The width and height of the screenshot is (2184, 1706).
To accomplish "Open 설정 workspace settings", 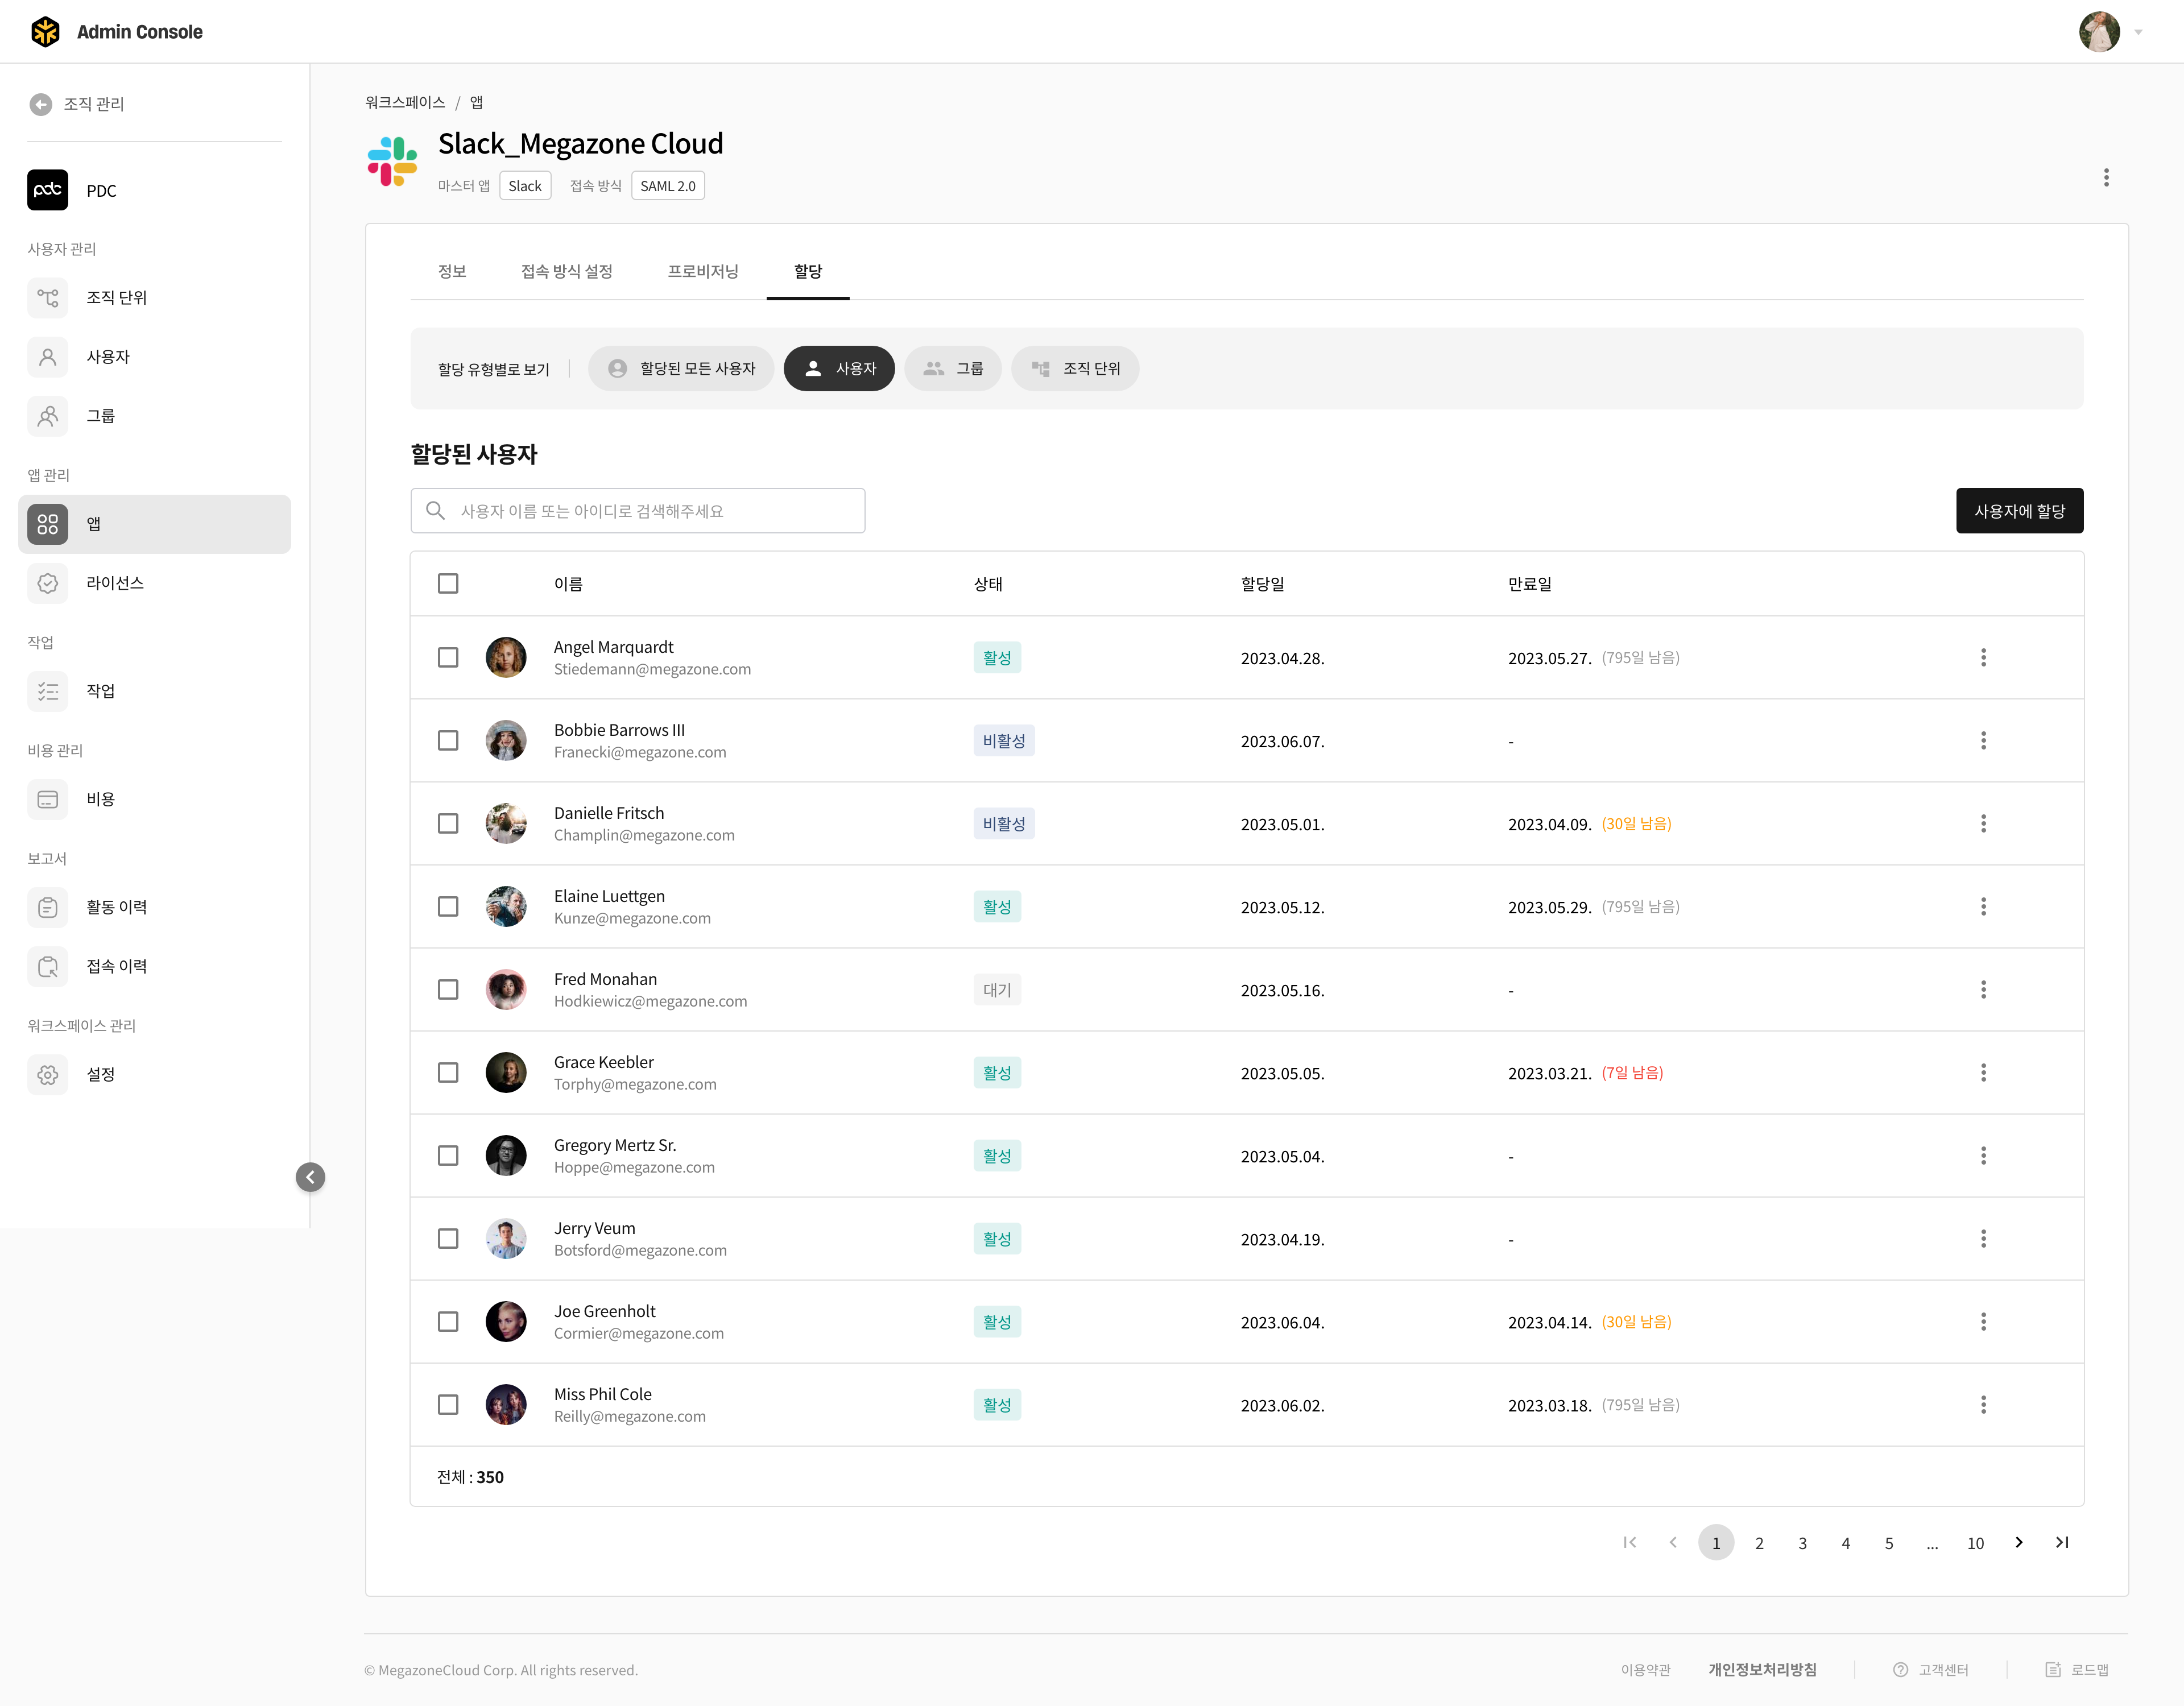I will pos(154,1074).
